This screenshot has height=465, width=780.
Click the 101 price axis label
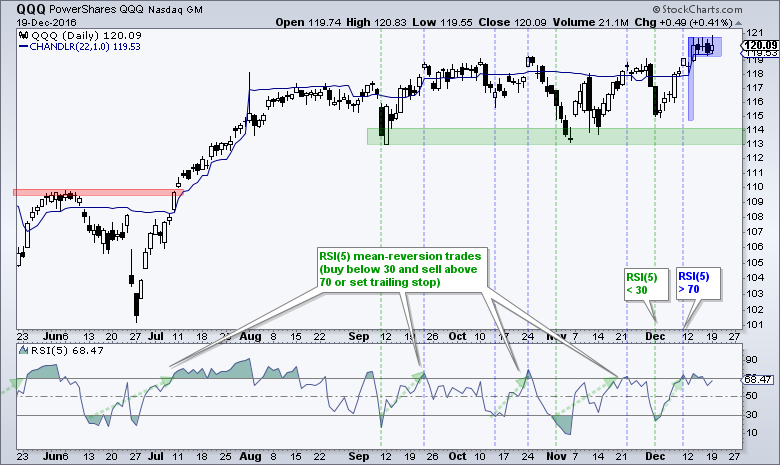click(x=755, y=325)
